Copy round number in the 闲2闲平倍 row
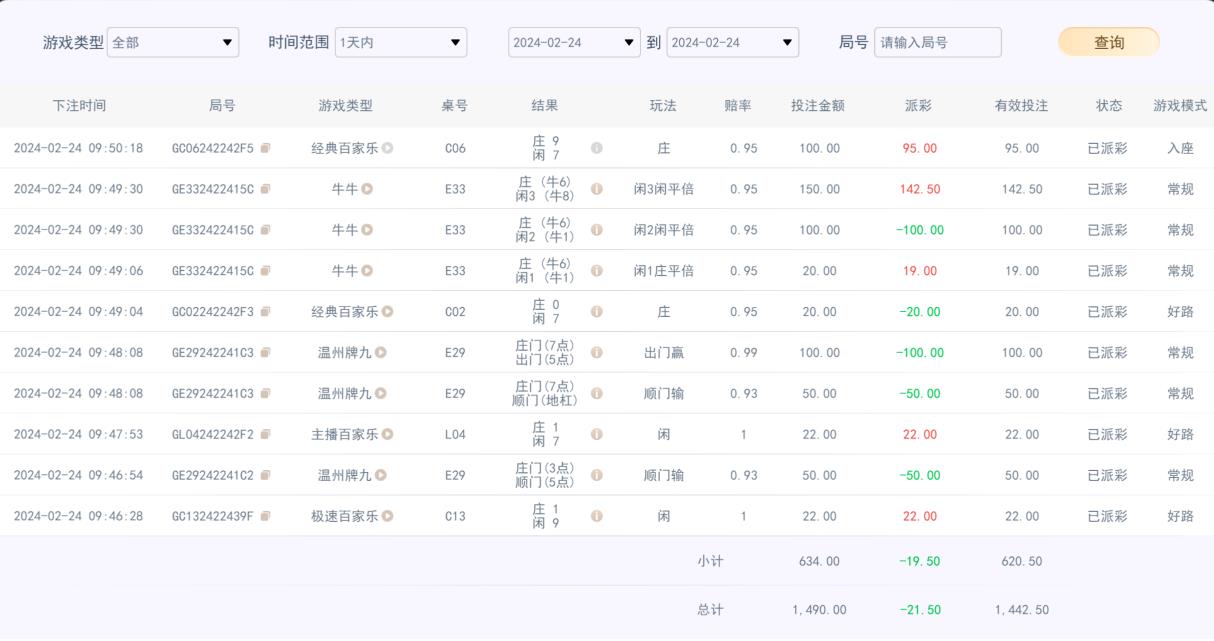 (265, 230)
